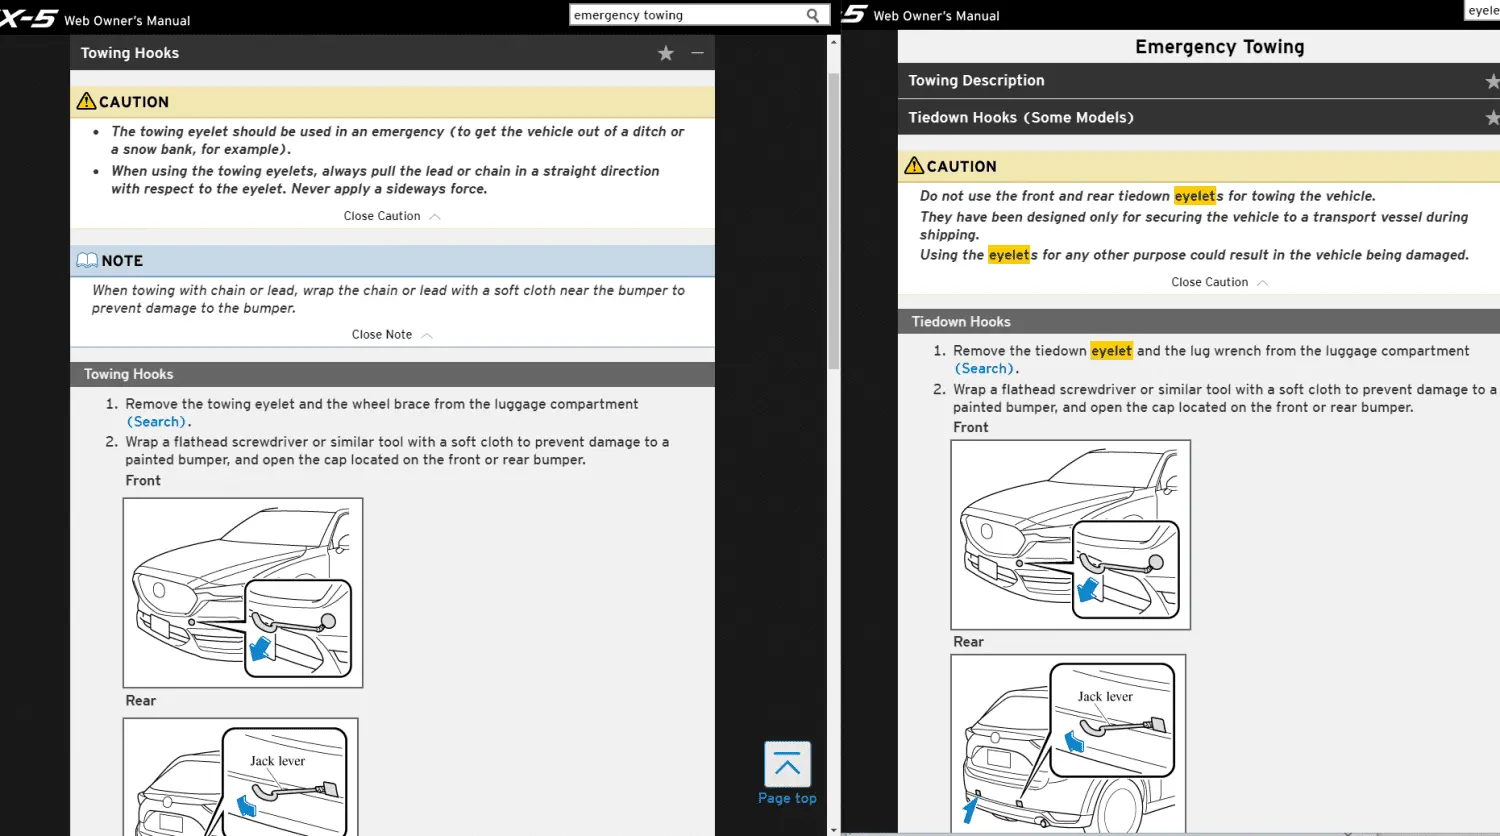Click the 'Towing Hooks' grey subheading bar
Image resolution: width=1500 pixels, height=836 pixels.
point(392,374)
